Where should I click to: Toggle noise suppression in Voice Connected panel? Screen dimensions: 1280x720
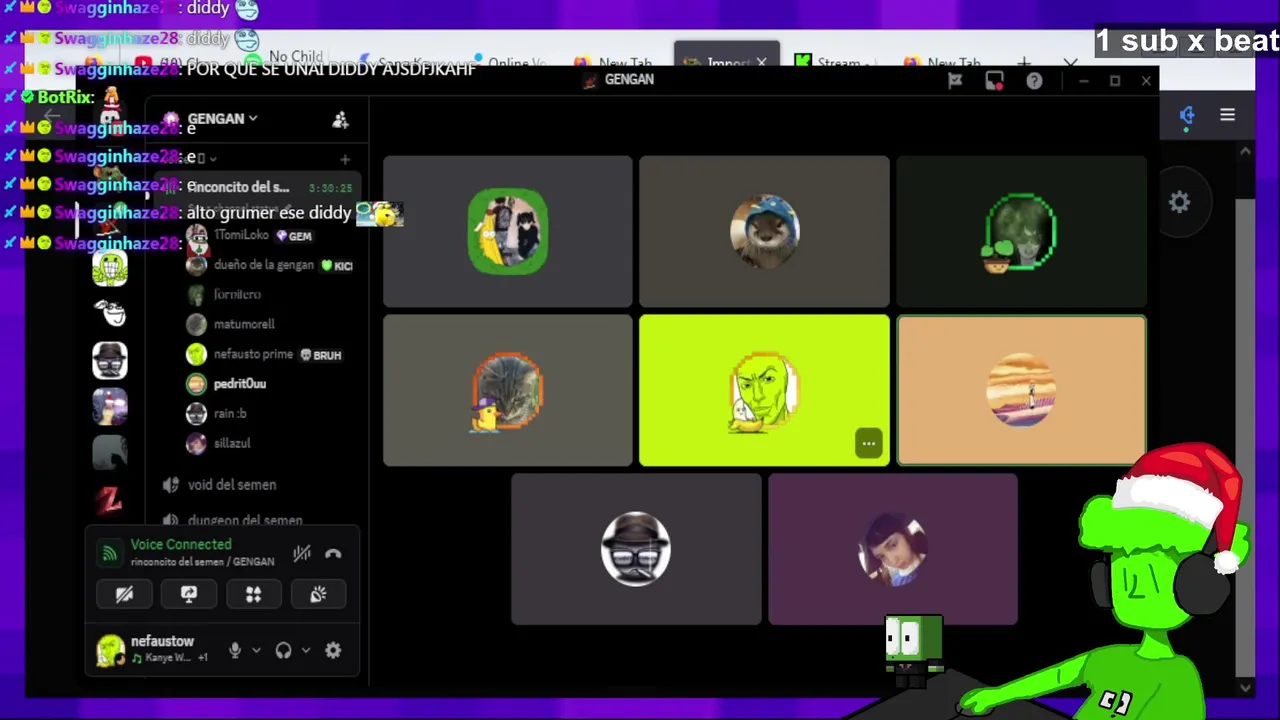(302, 553)
